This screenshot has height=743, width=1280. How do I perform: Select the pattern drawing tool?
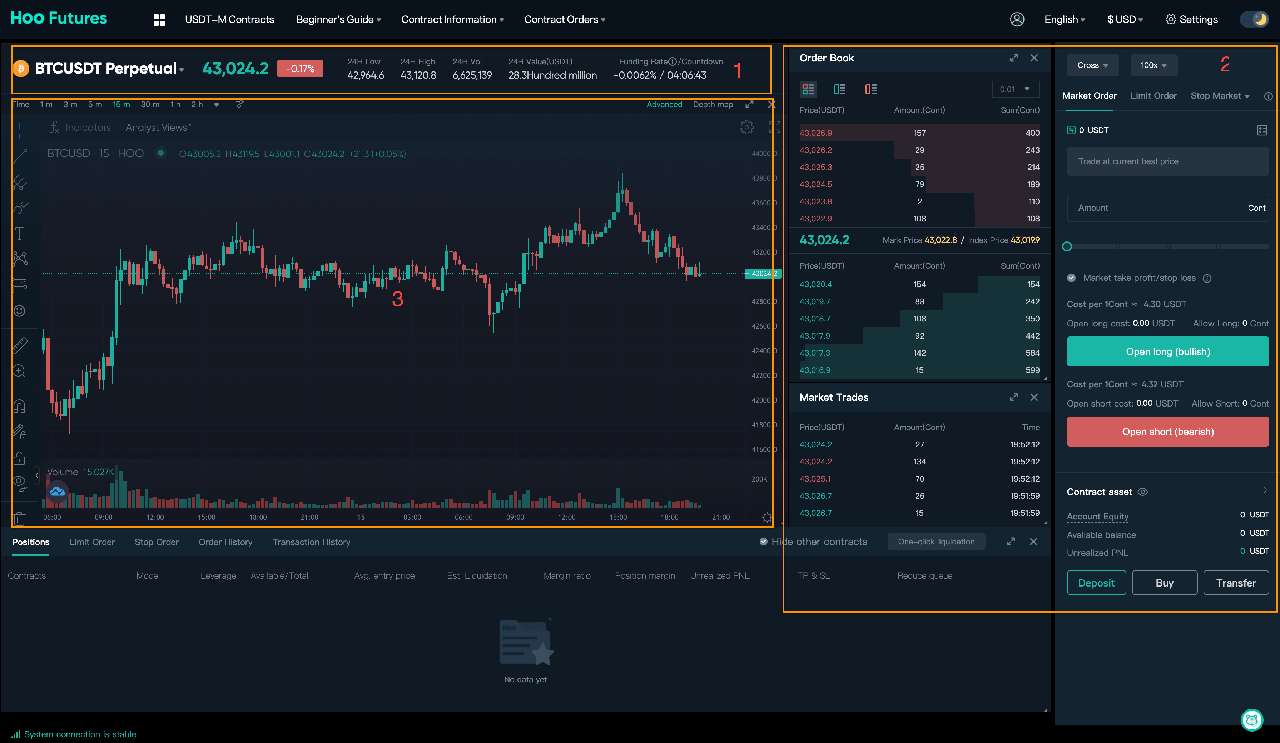[x=20, y=259]
